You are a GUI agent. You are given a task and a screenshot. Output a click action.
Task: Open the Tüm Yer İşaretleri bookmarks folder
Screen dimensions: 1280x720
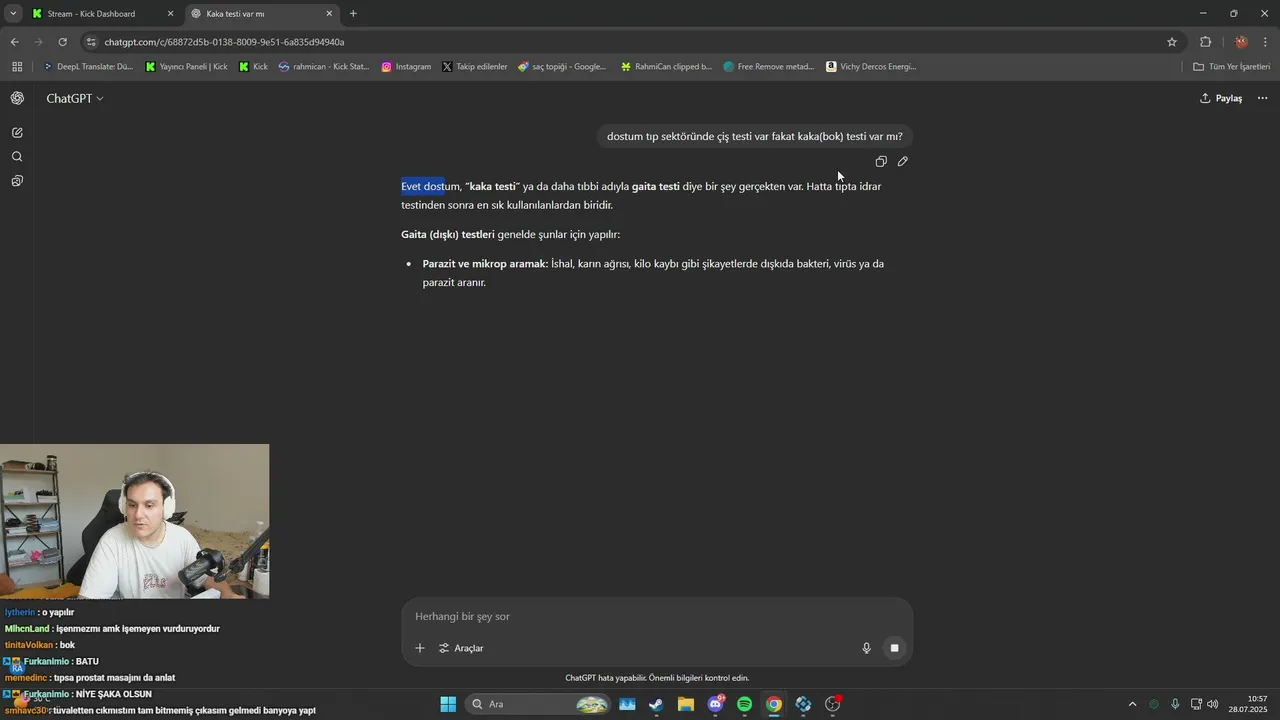point(1232,67)
